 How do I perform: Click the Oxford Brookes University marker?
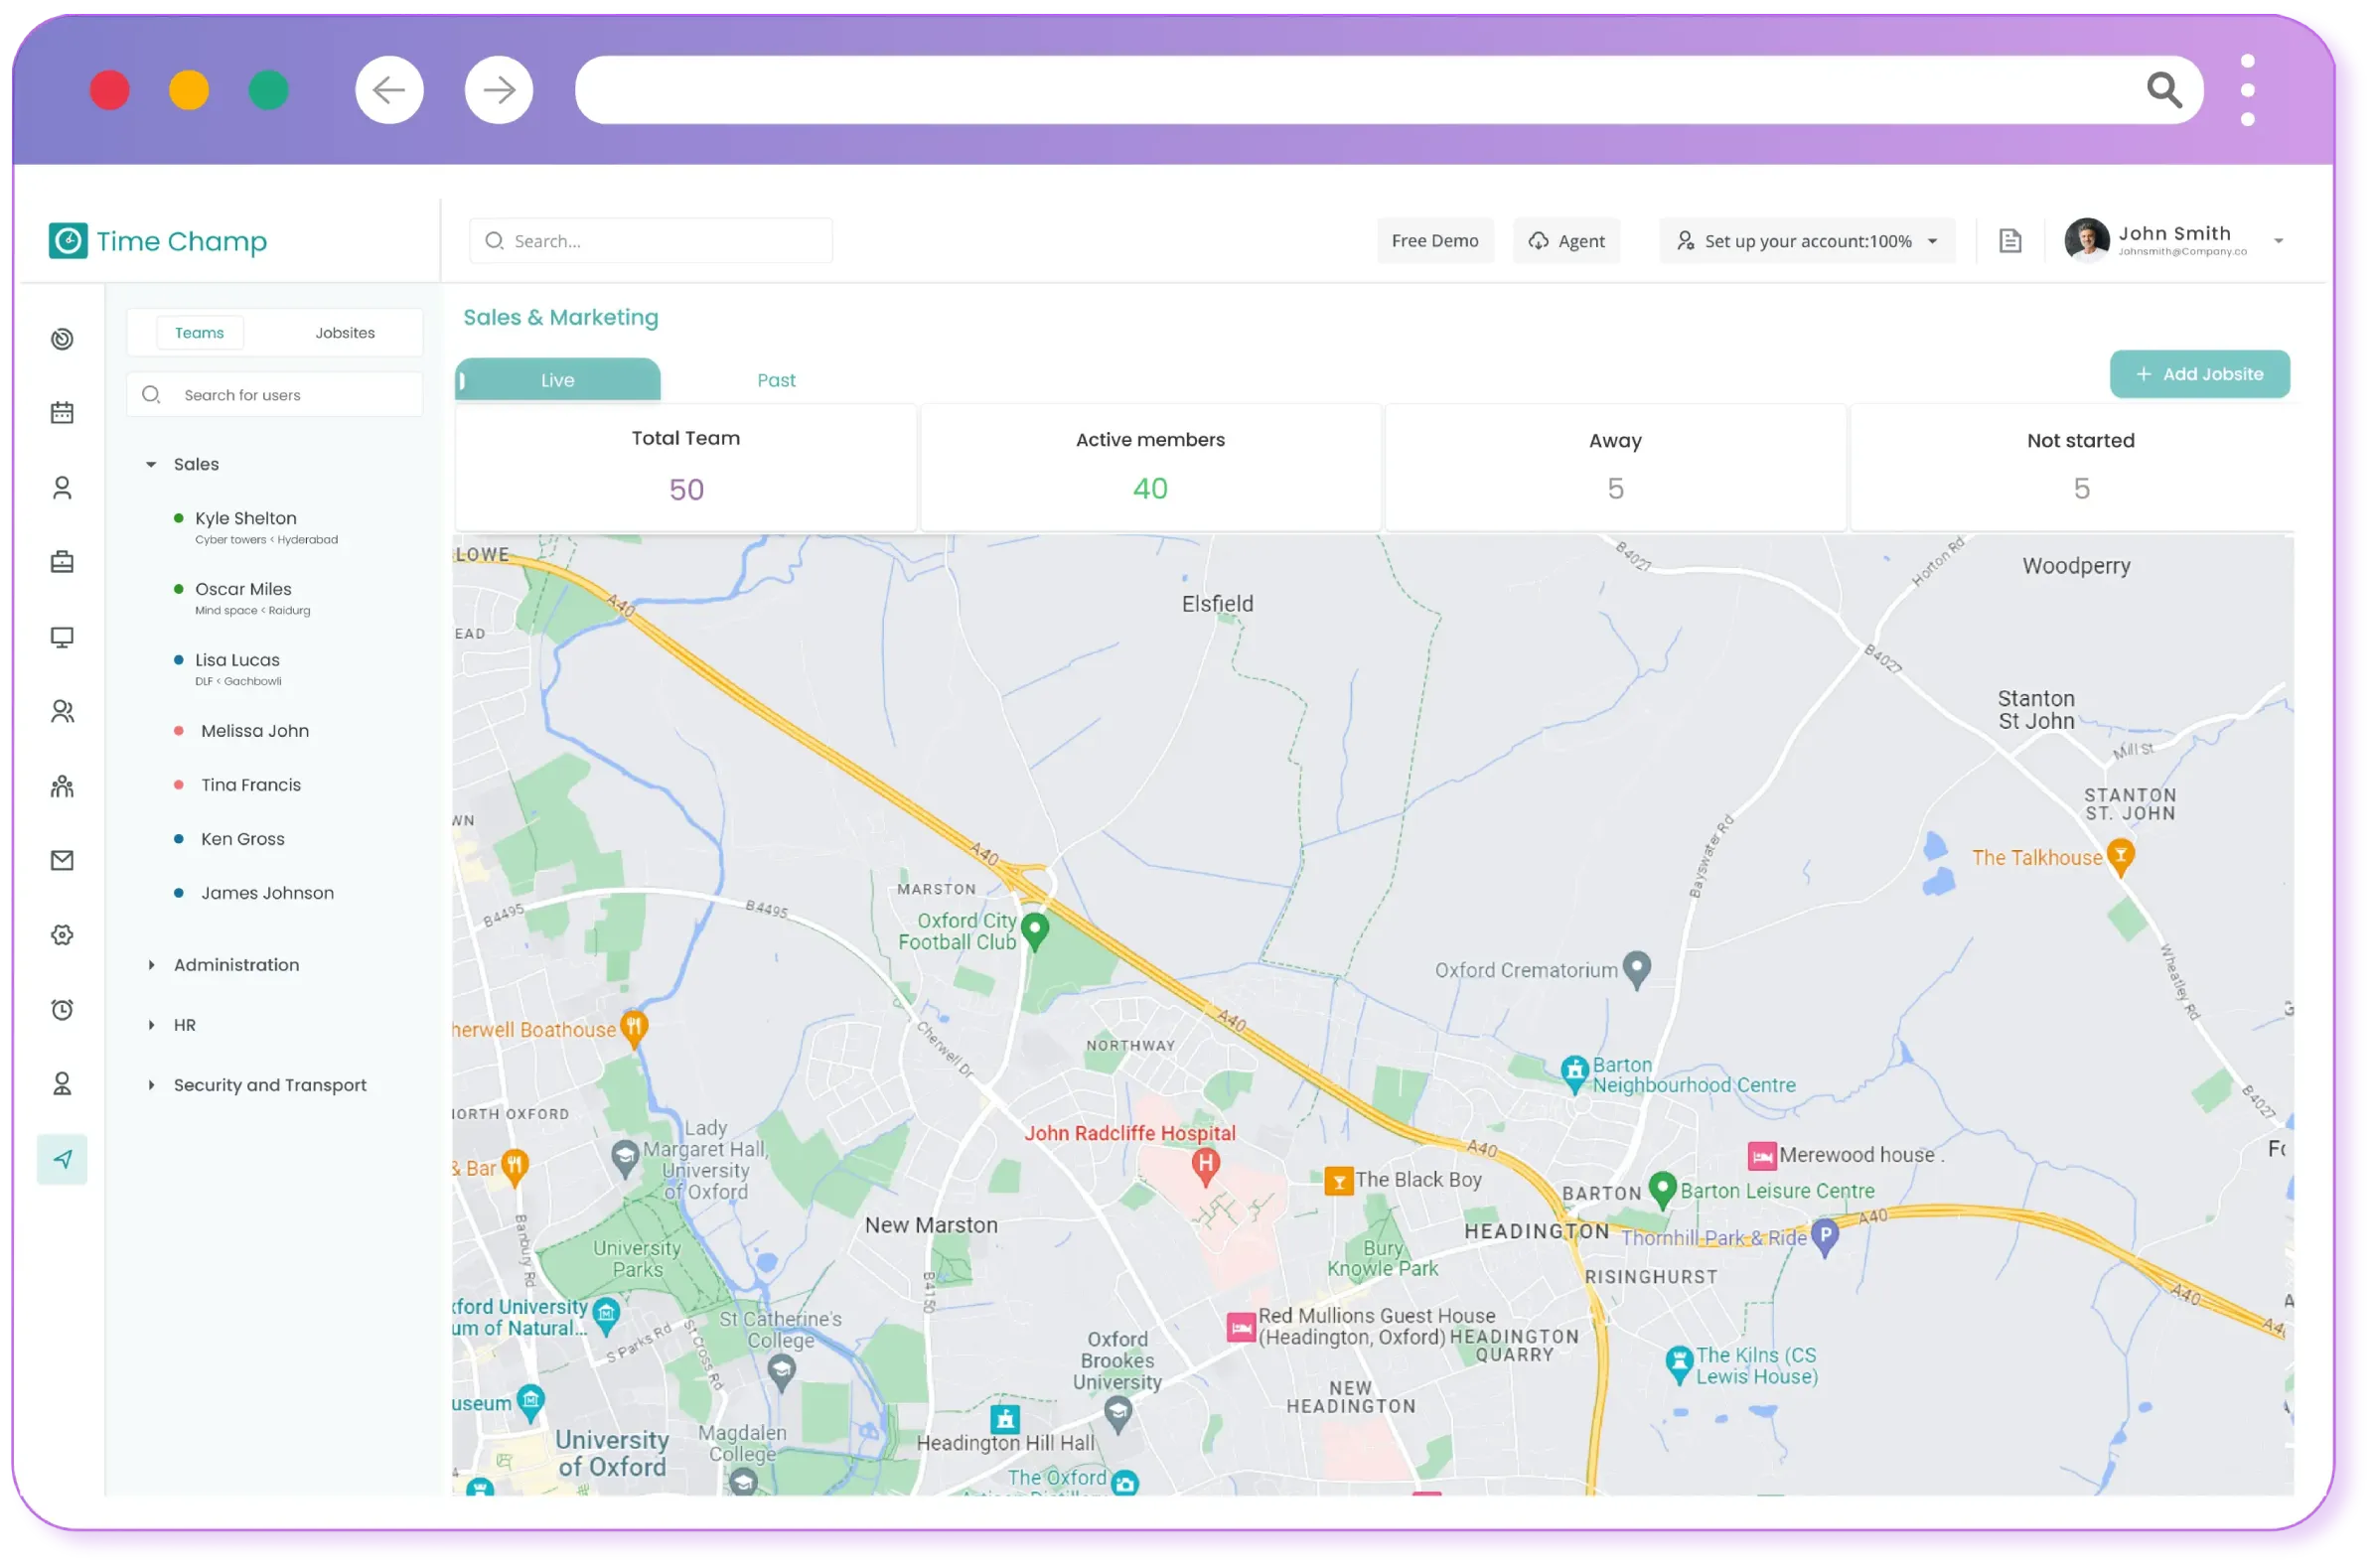pyautogui.click(x=1118, y=1416)
